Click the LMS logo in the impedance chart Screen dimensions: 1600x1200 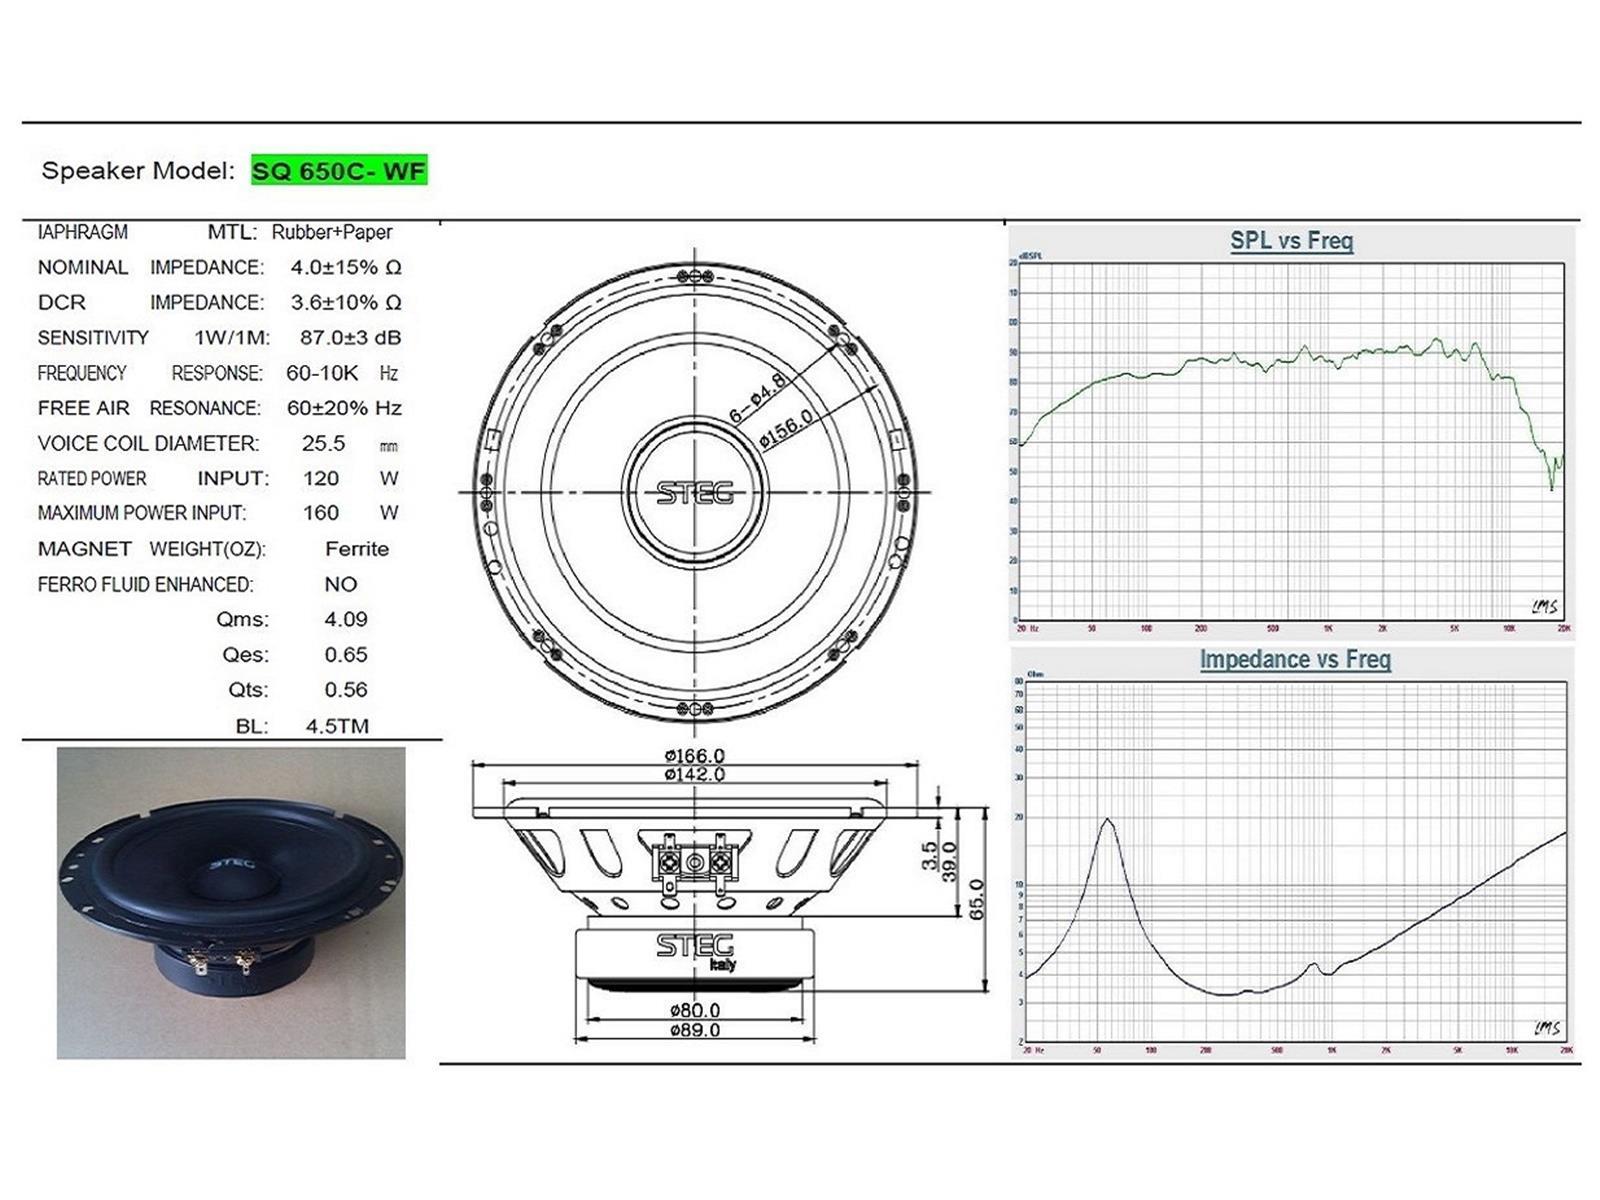coord(1546,1028)
